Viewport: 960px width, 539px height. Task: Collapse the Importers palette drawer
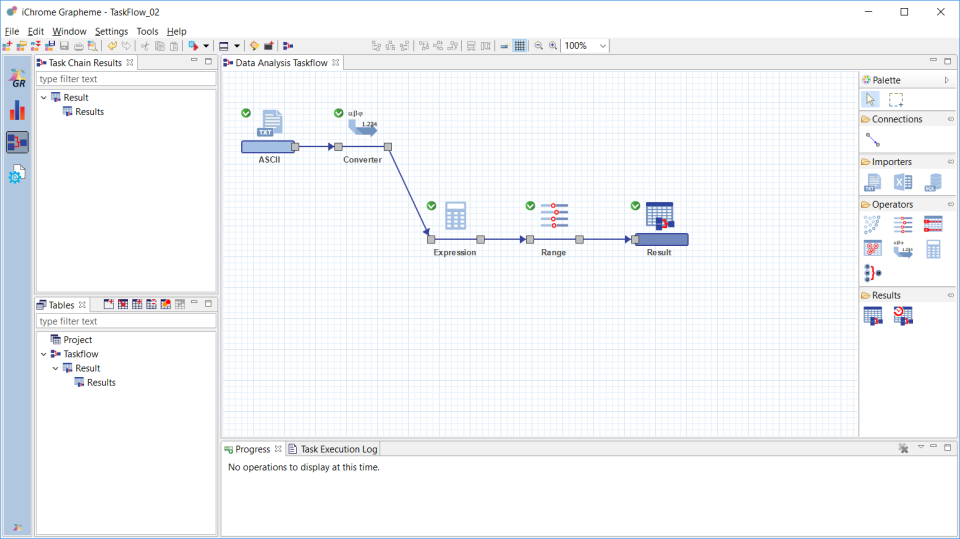click(951, 162)
